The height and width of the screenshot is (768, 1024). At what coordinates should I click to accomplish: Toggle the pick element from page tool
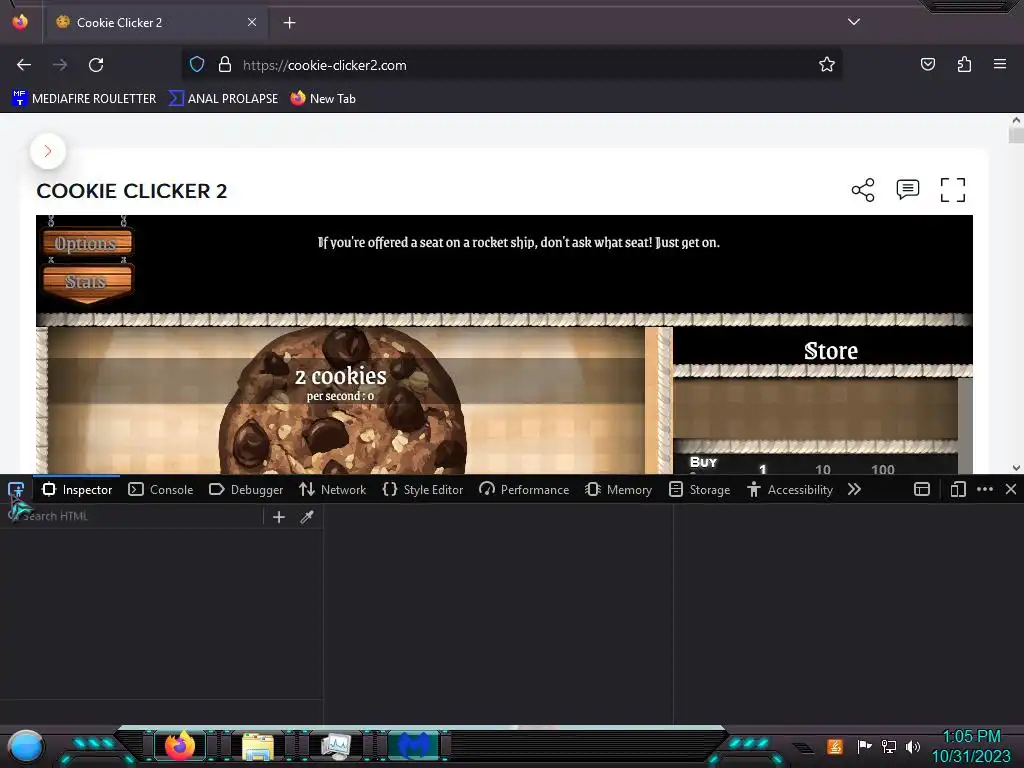click(x=16, y=489)
